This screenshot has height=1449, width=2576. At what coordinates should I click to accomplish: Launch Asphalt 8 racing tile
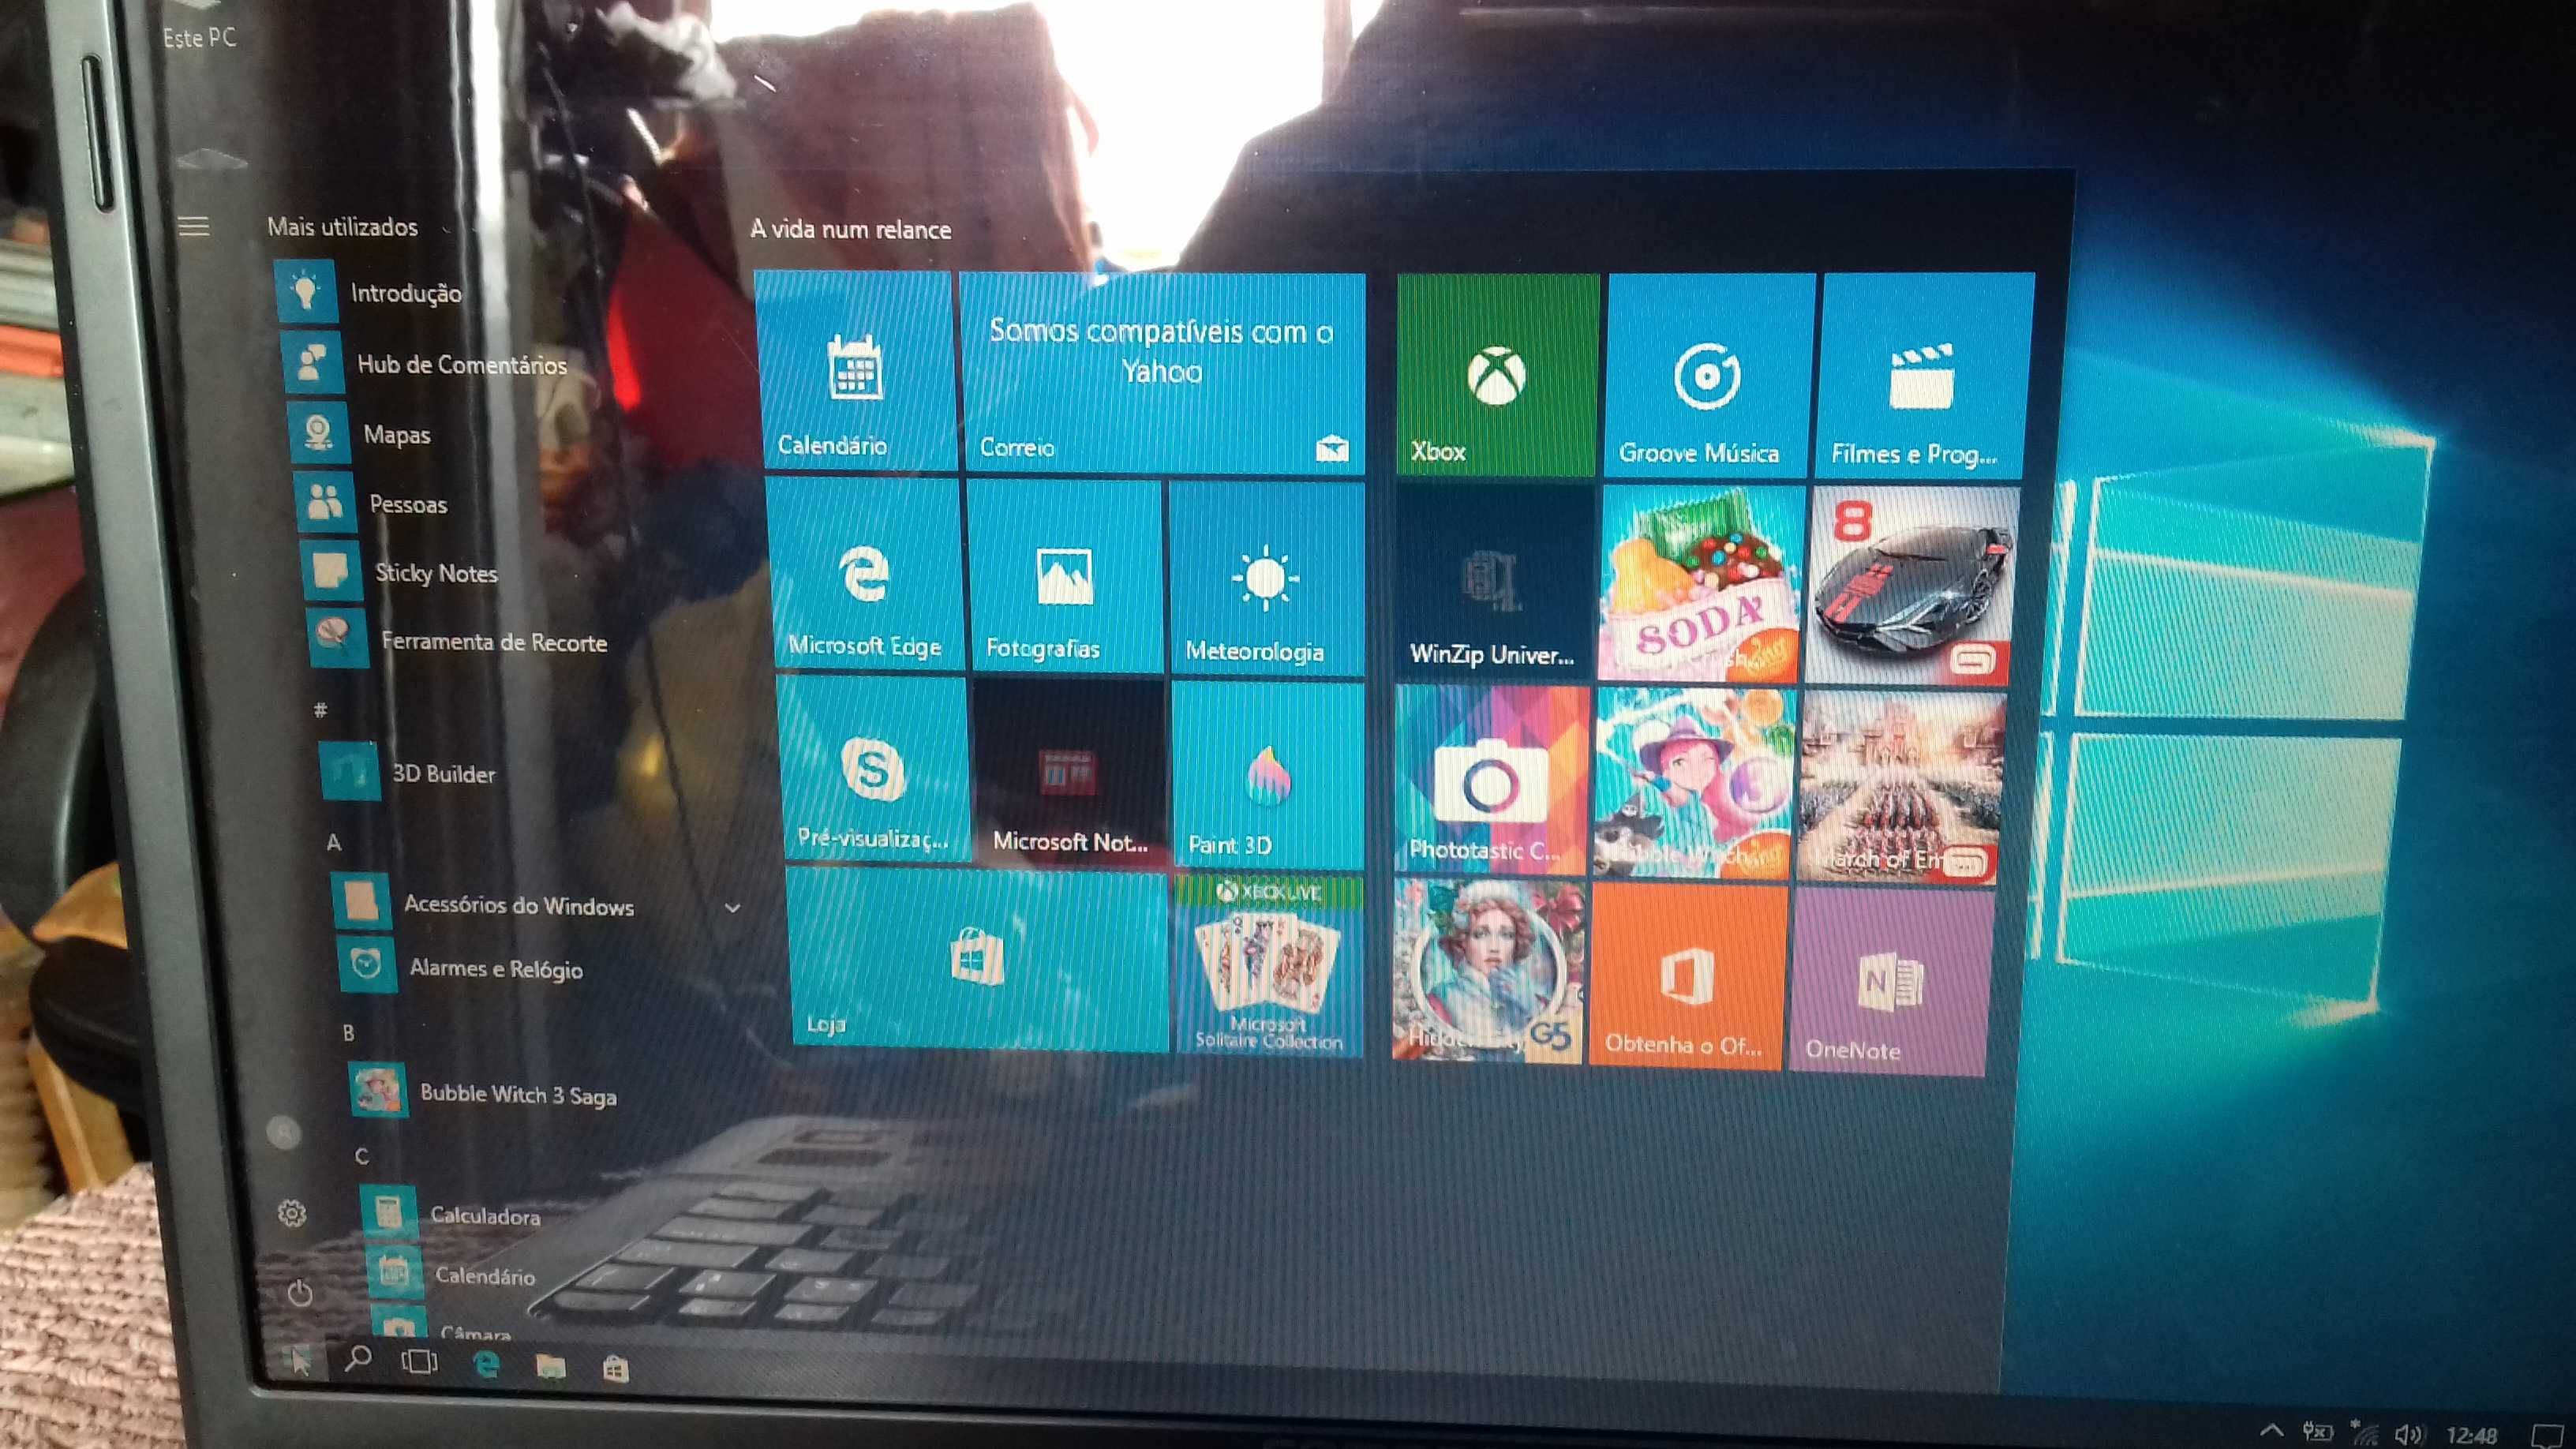(x=1913, y=587)
